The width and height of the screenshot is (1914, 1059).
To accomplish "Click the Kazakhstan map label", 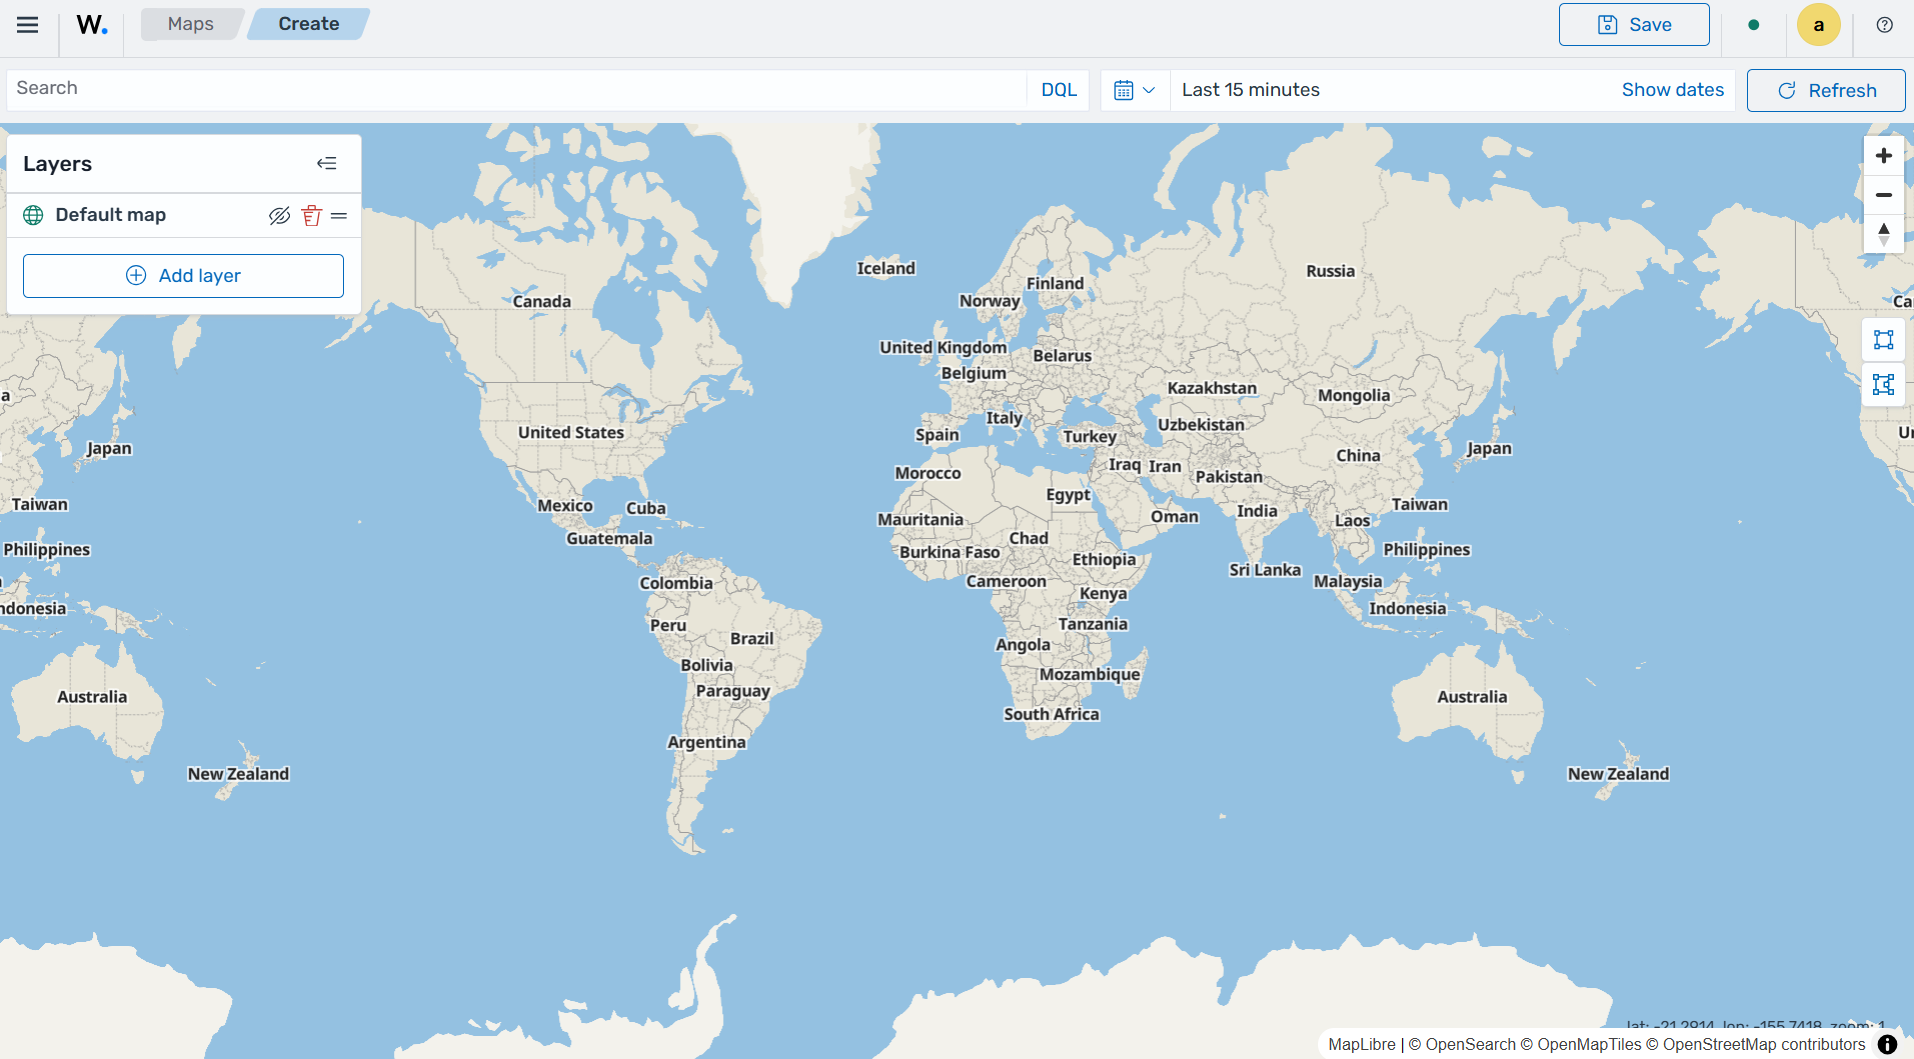I will 1212,388.
